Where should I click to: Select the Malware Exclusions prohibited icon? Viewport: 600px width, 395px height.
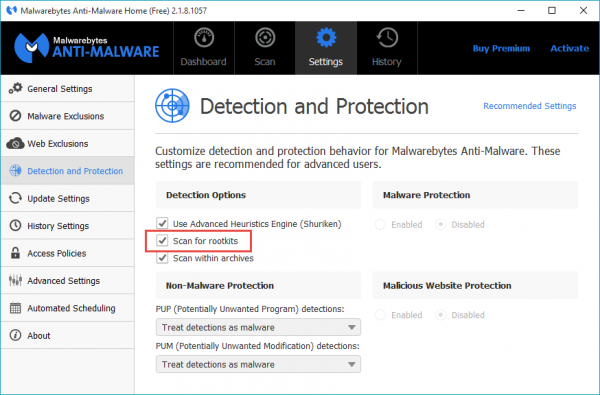click(15, 116)
